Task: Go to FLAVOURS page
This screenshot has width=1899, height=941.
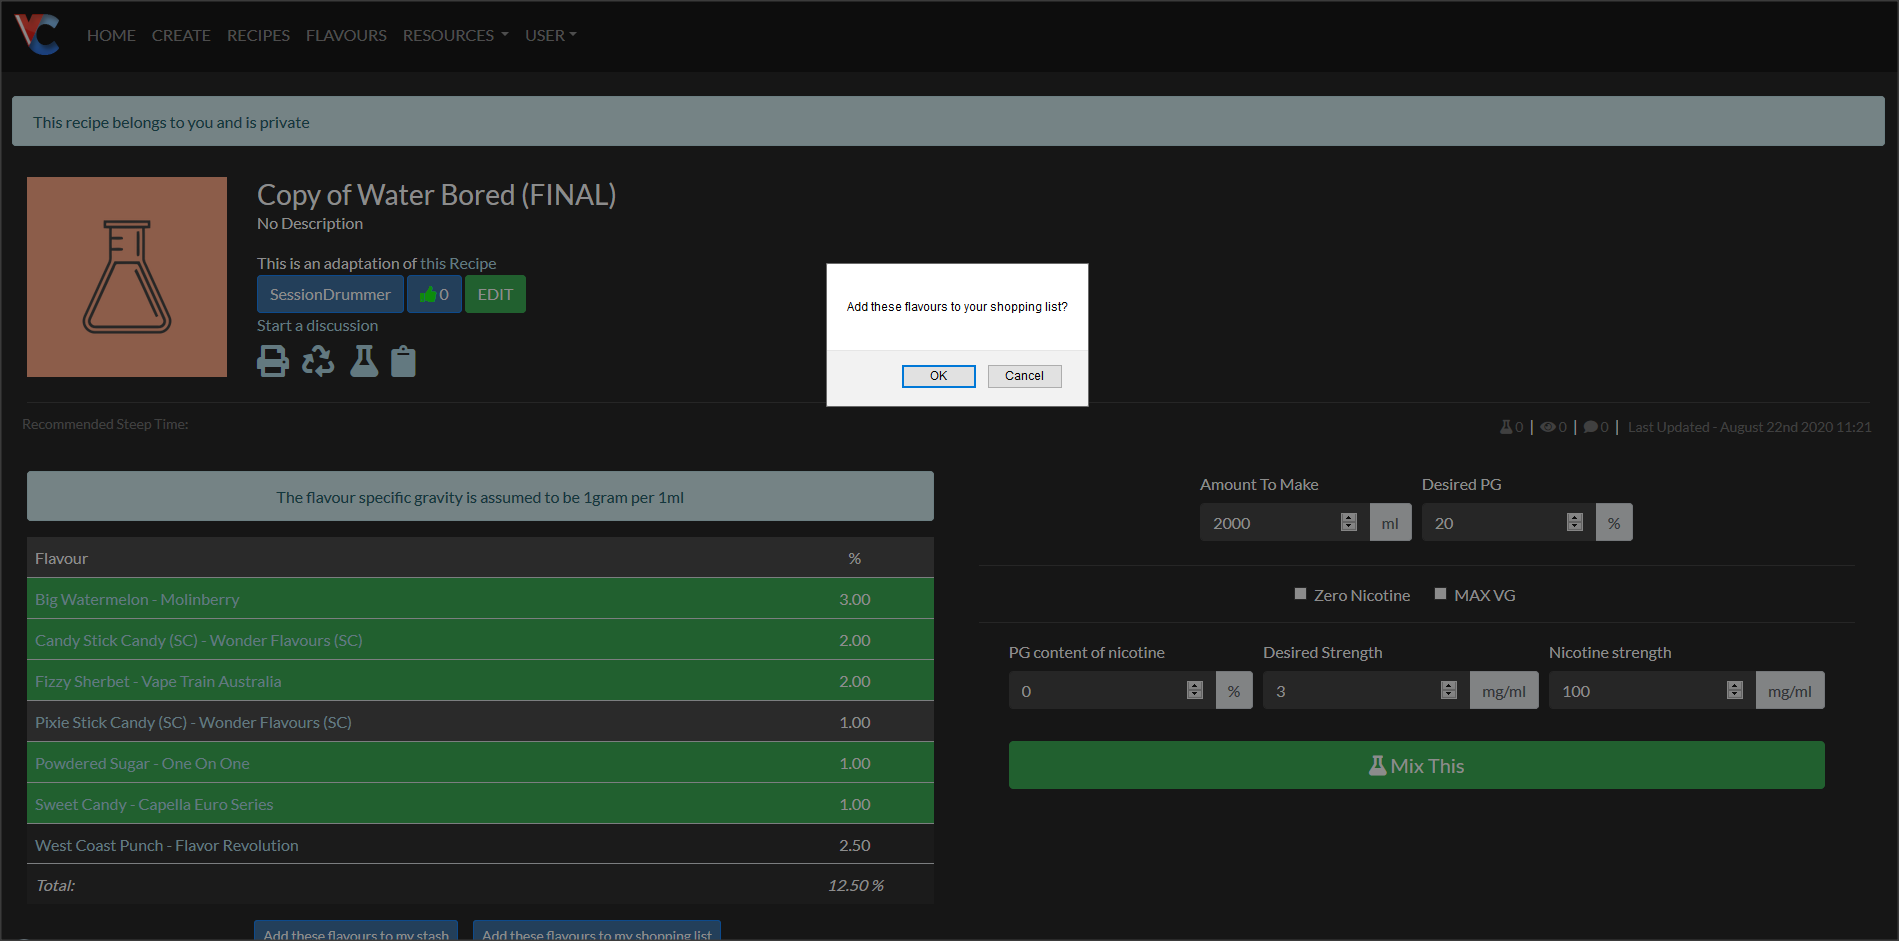Action: (346, 35)
